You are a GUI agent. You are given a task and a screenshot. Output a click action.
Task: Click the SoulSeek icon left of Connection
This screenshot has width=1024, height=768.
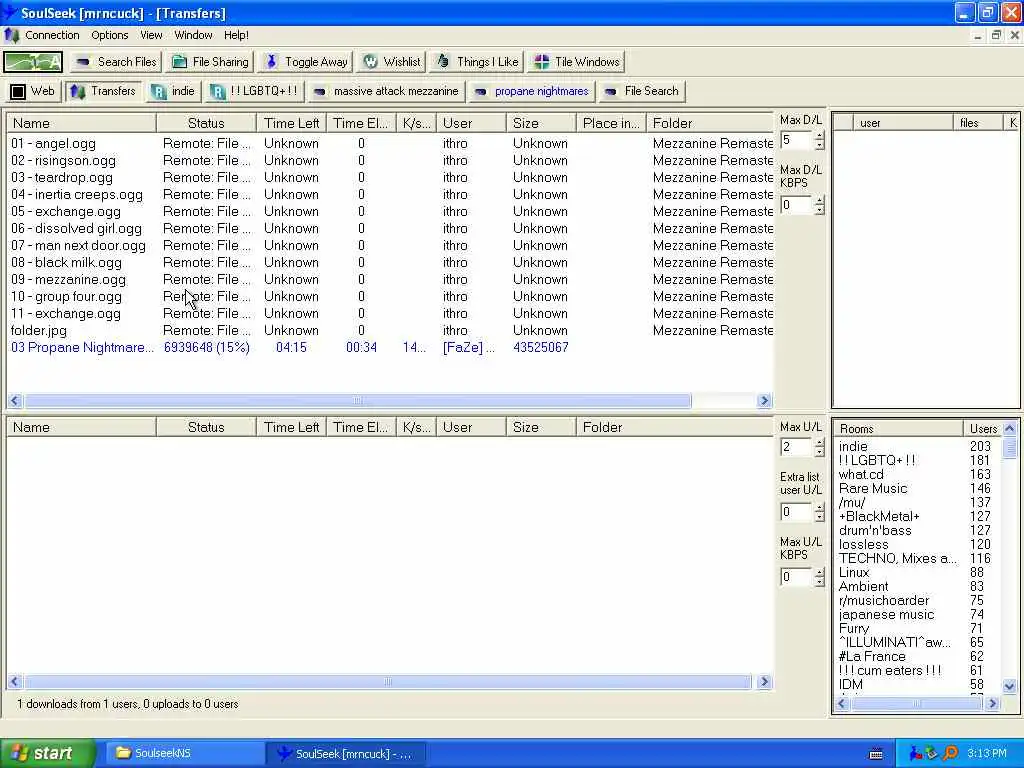coord(12,35)
